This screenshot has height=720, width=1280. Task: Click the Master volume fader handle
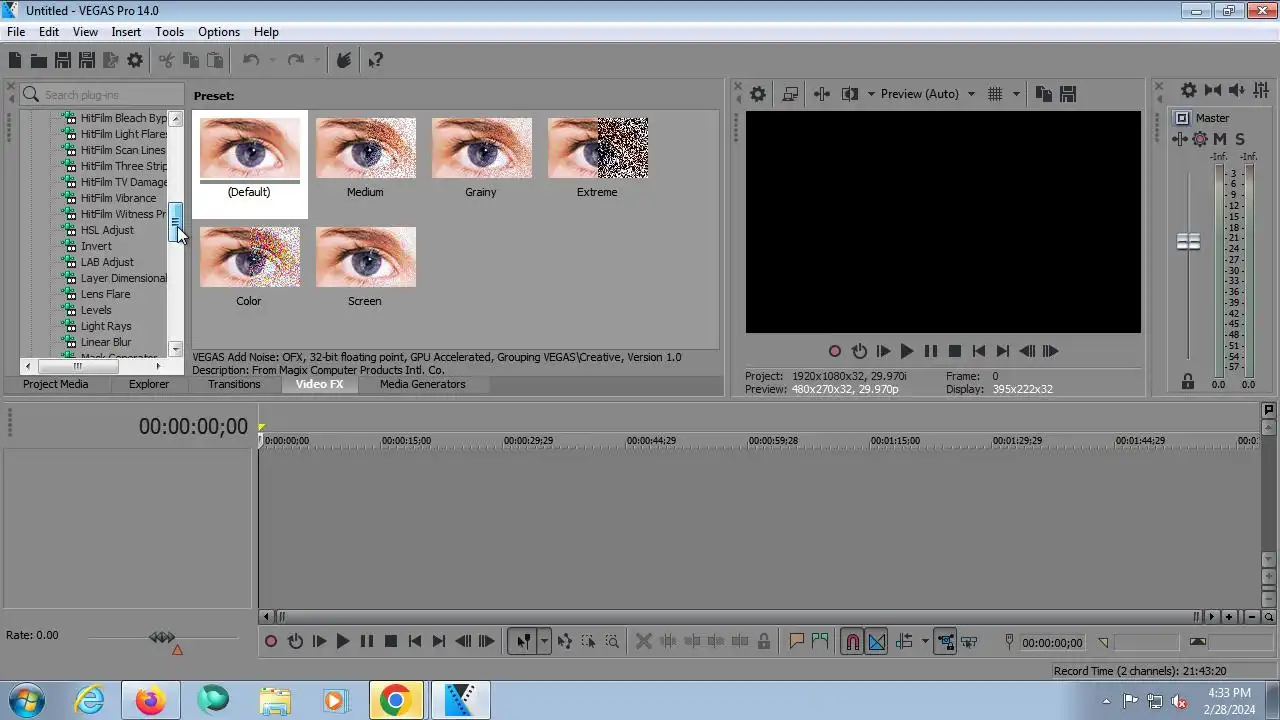pyautogui.click(x=1188, y=242)
